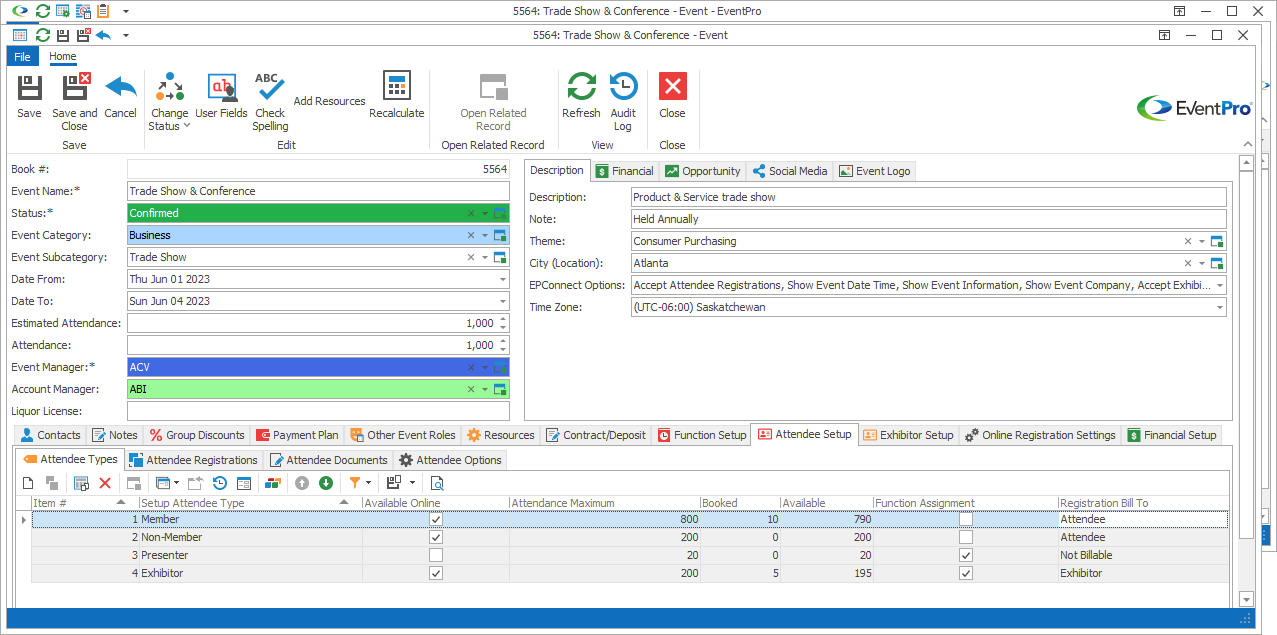
Task: Open the Group Discounts tab
Action: (x=196, y=435)
